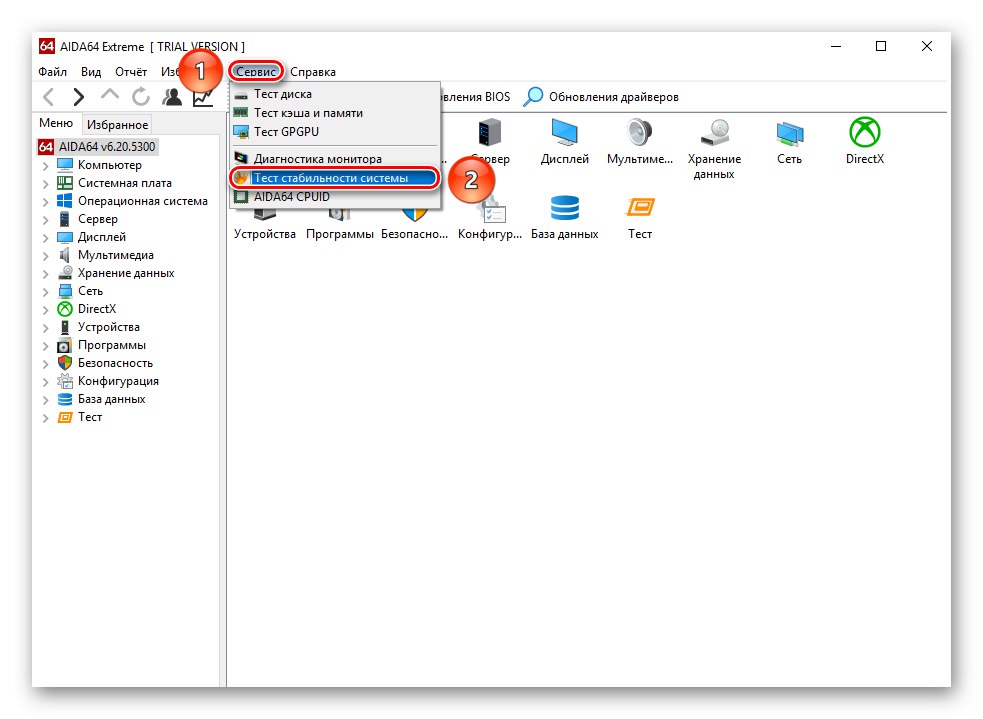Switch to the Меню tab

pyautogui.click(x=56, y=123)
